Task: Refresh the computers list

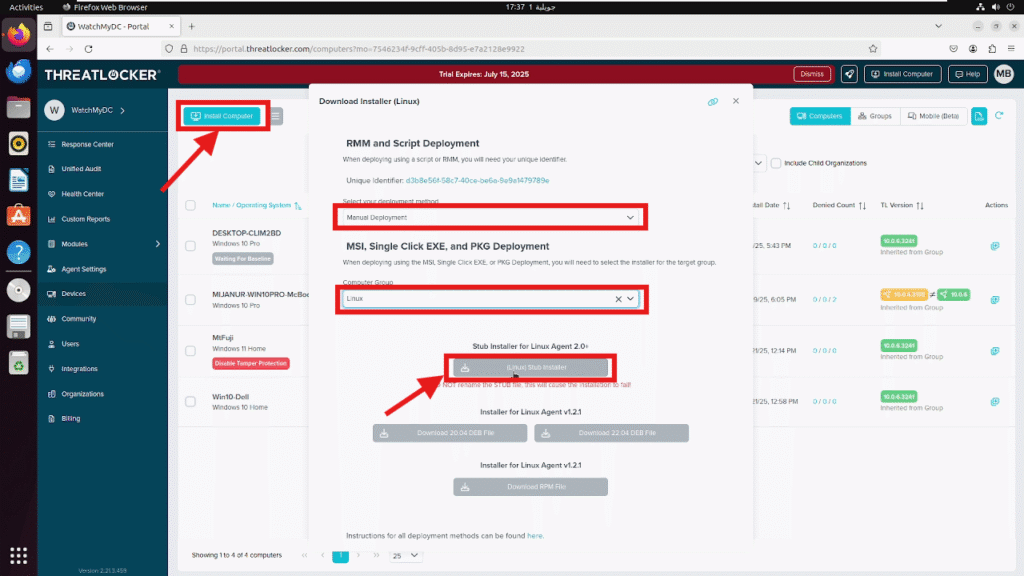Action: pos(999,116)
